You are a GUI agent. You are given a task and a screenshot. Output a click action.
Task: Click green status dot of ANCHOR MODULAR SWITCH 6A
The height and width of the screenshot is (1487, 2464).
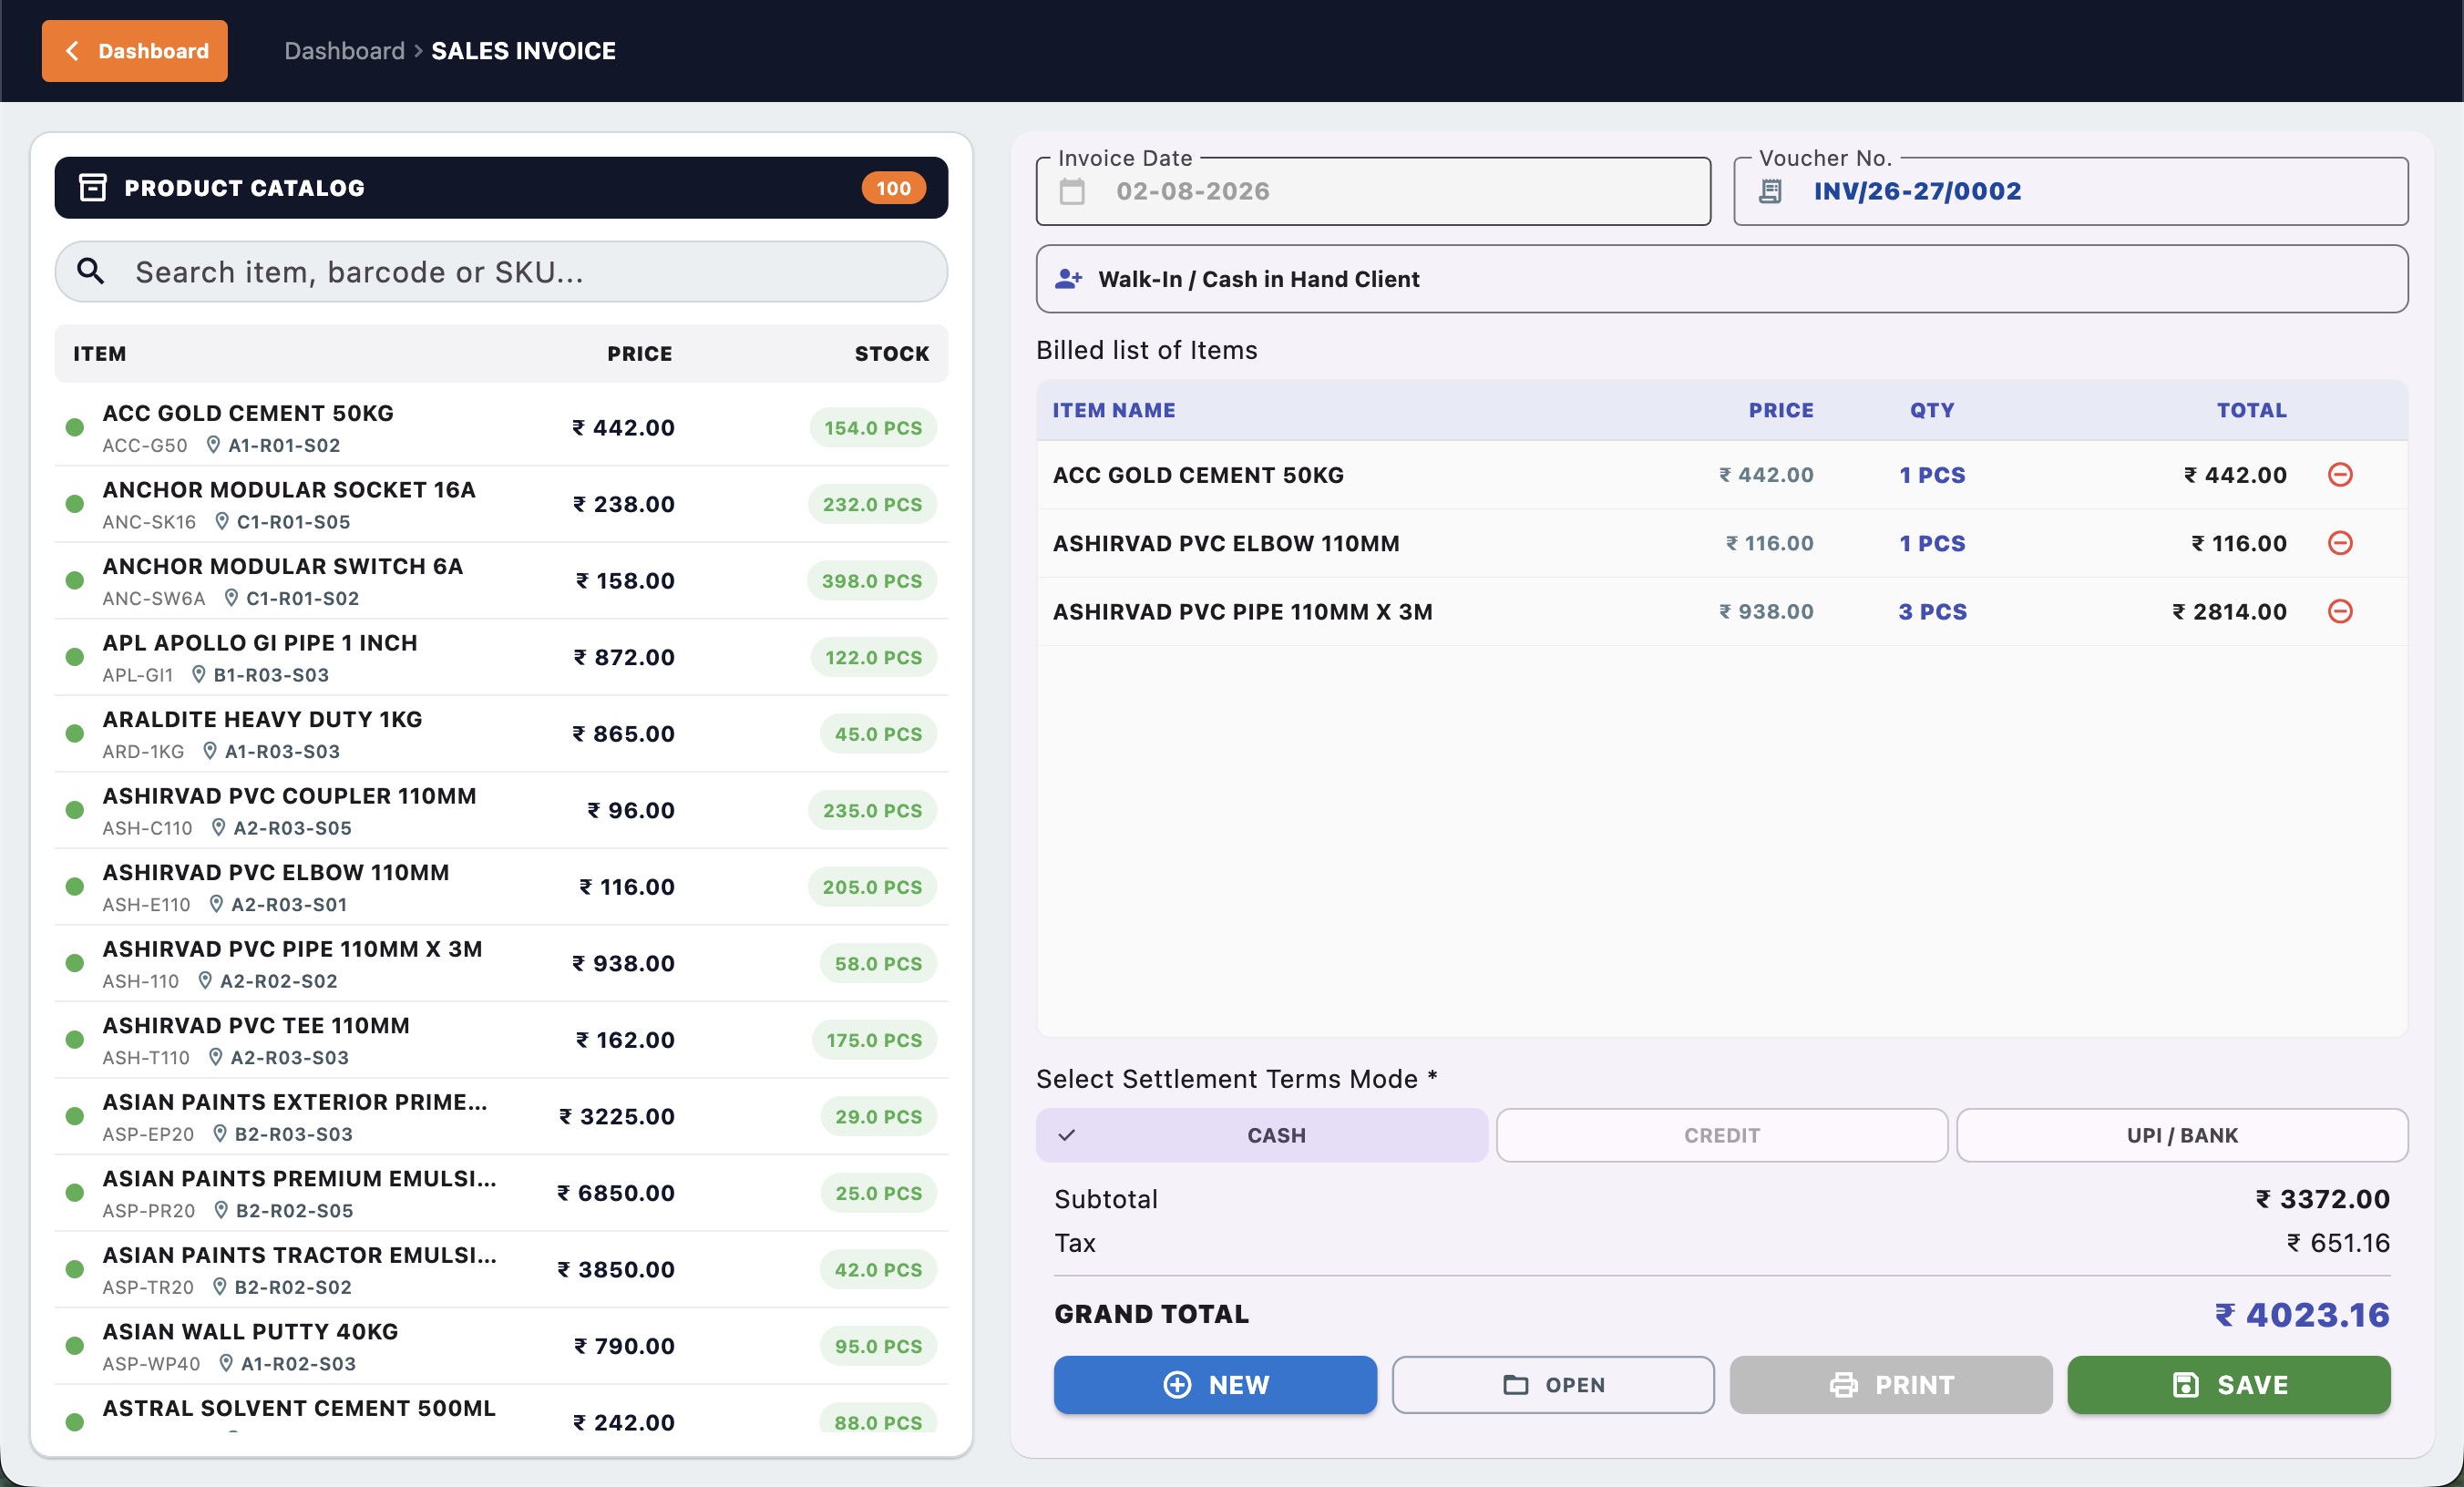click(74, 581)
